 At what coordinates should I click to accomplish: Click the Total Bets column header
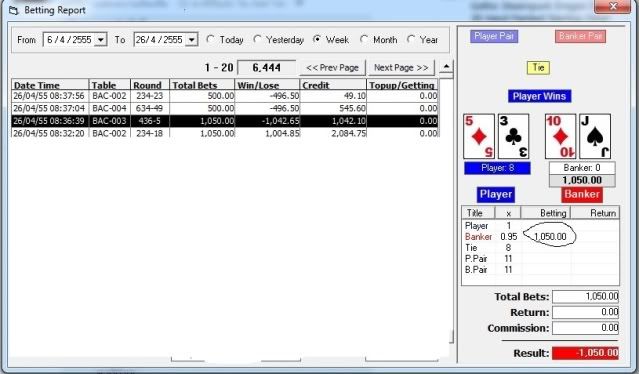pos(202,85)
